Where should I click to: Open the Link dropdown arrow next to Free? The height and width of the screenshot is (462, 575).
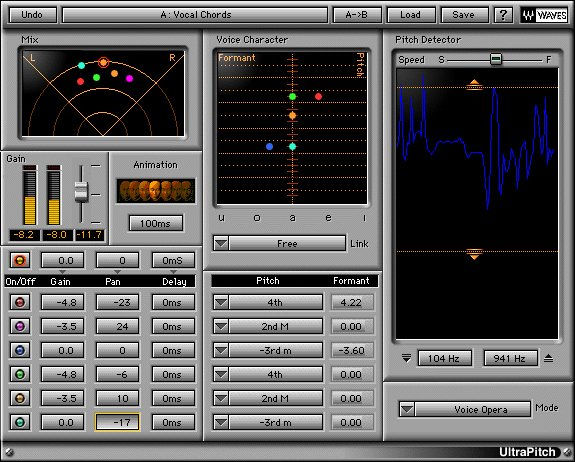click(221, 243)
